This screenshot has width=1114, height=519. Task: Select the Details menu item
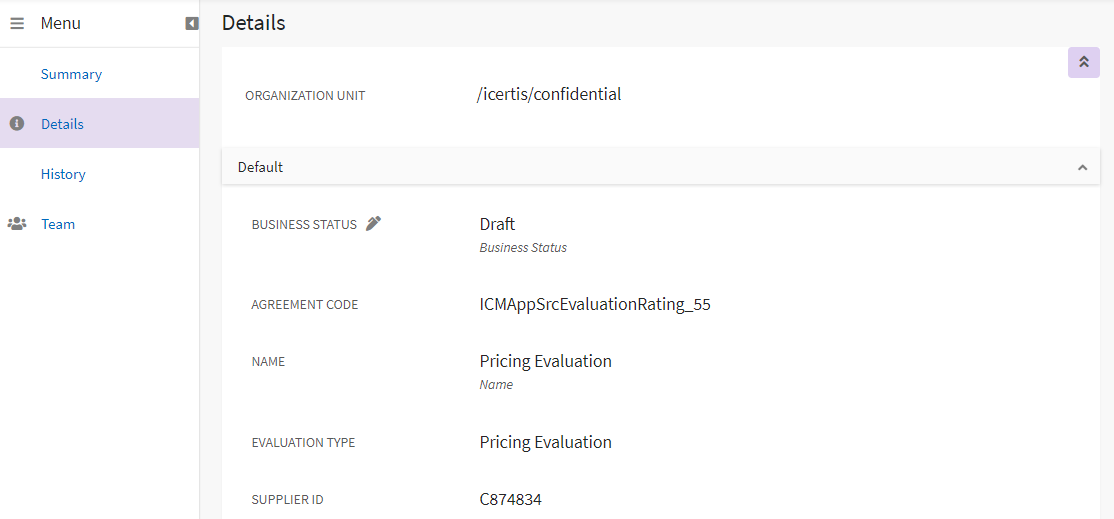click(x=62, y=124)
